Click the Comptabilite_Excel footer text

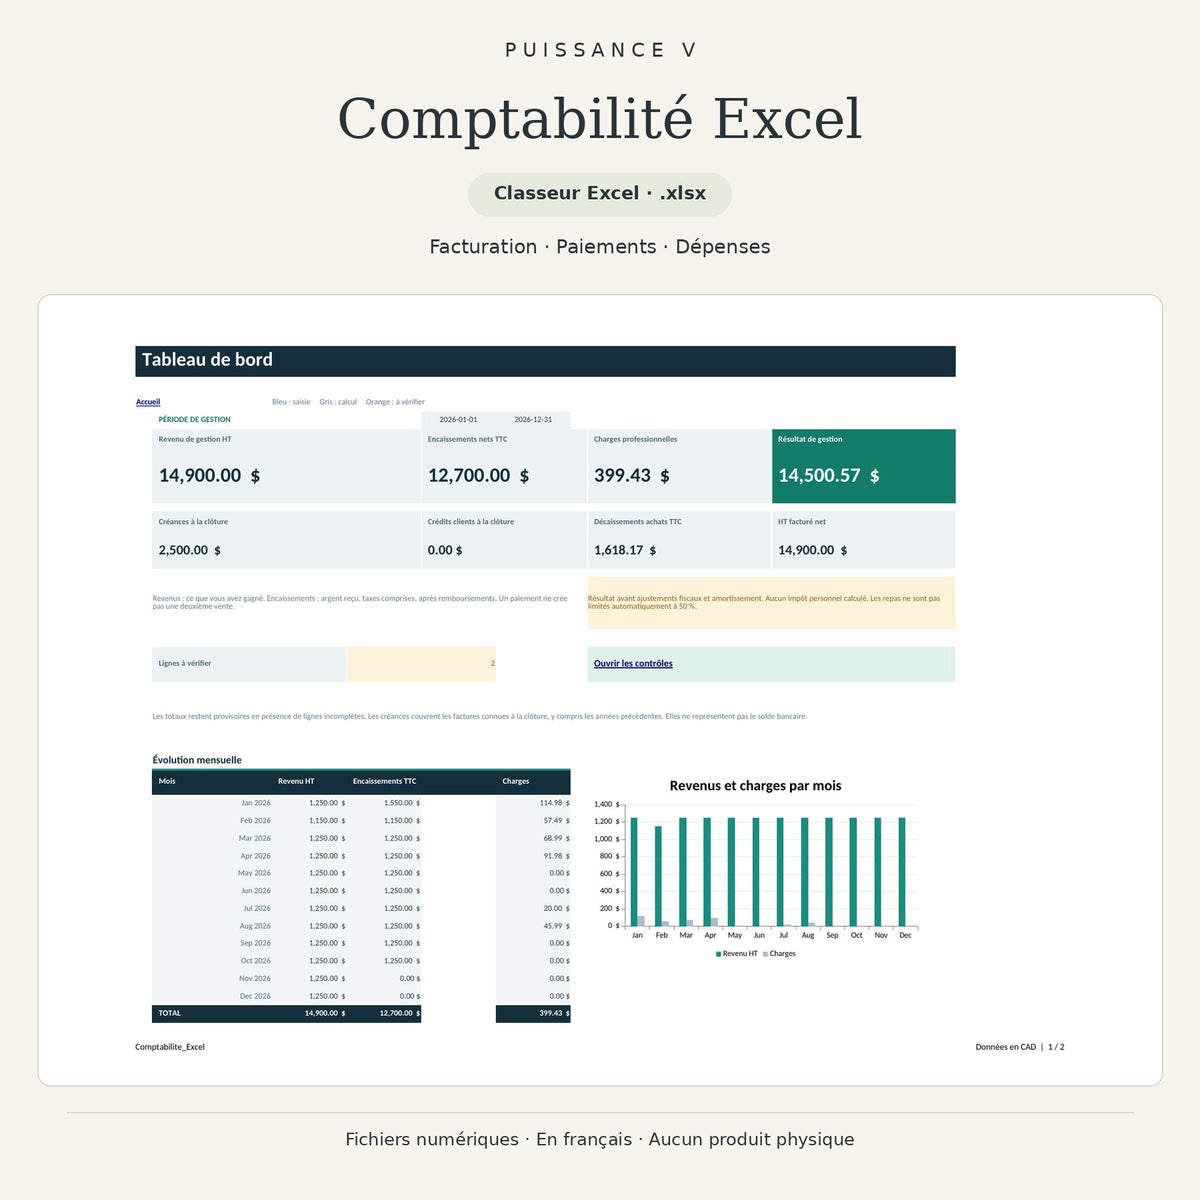pyautogui.click(x=170, y=1047)
